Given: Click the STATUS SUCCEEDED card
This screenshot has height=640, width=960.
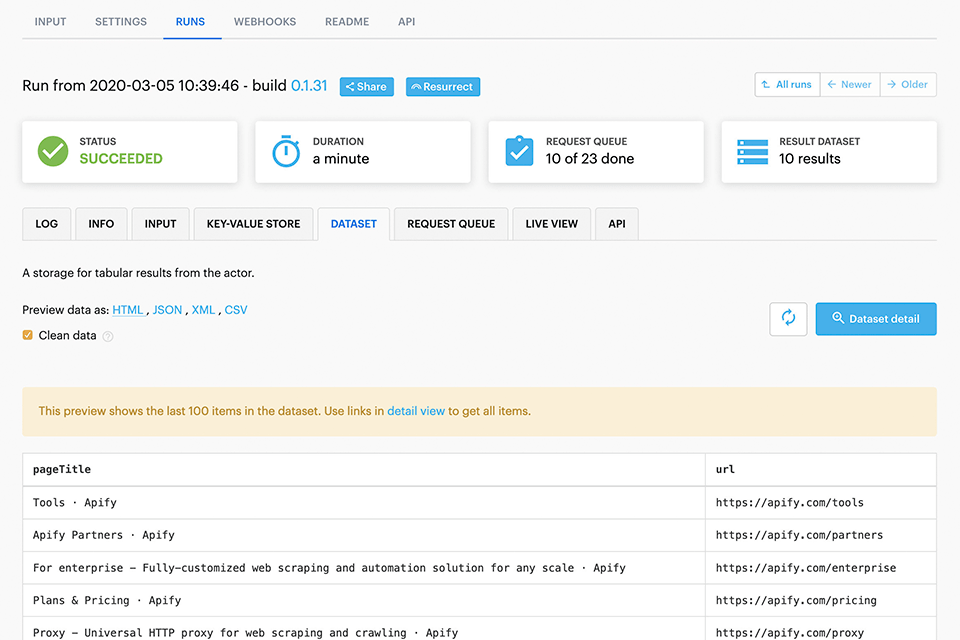Looking at the screenshot, I should (x=130, y=152).
